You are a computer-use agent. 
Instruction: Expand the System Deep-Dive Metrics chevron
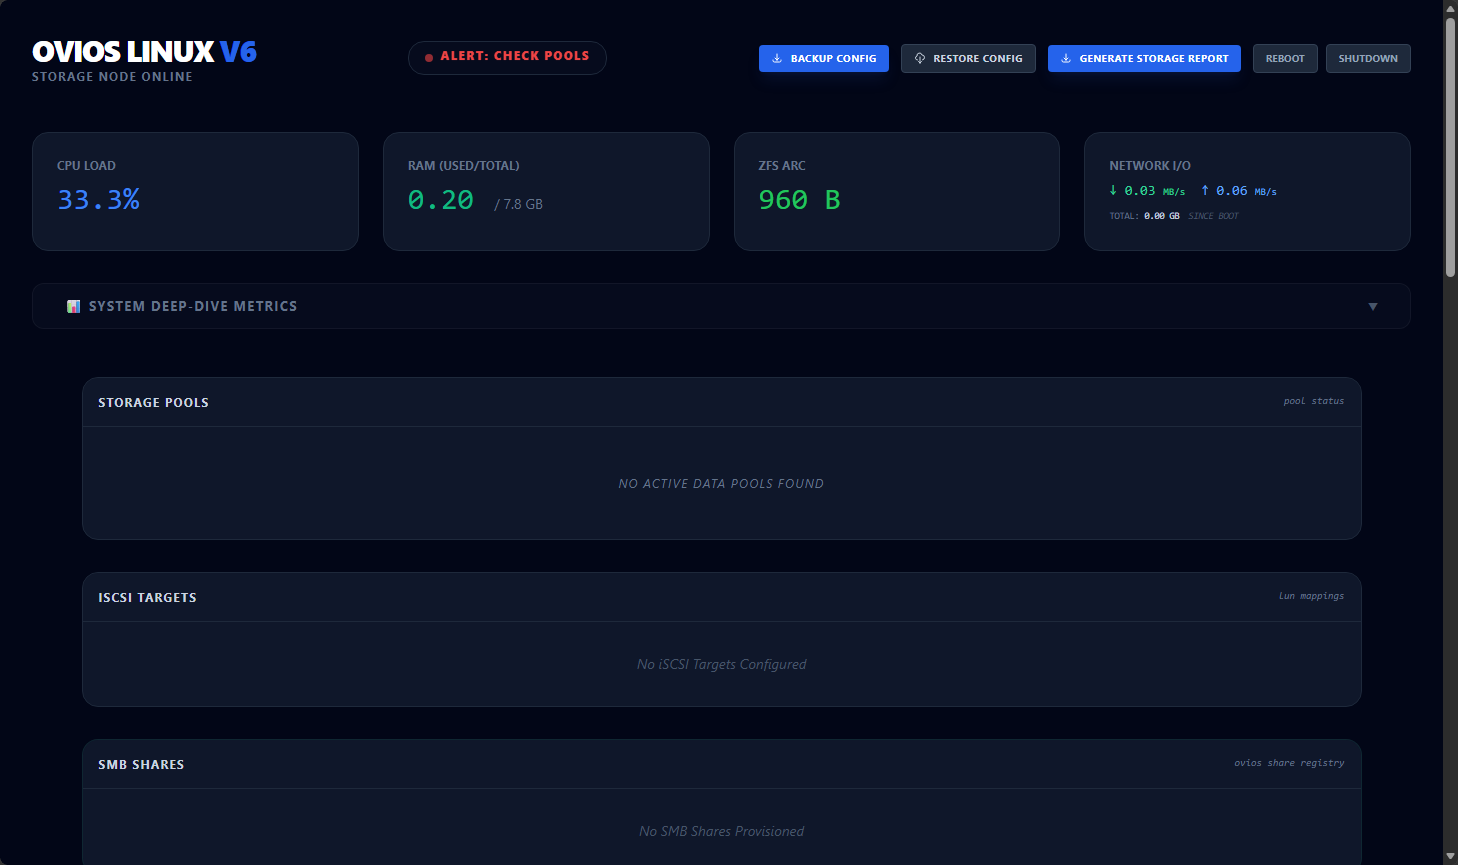tap(1373, 306)
